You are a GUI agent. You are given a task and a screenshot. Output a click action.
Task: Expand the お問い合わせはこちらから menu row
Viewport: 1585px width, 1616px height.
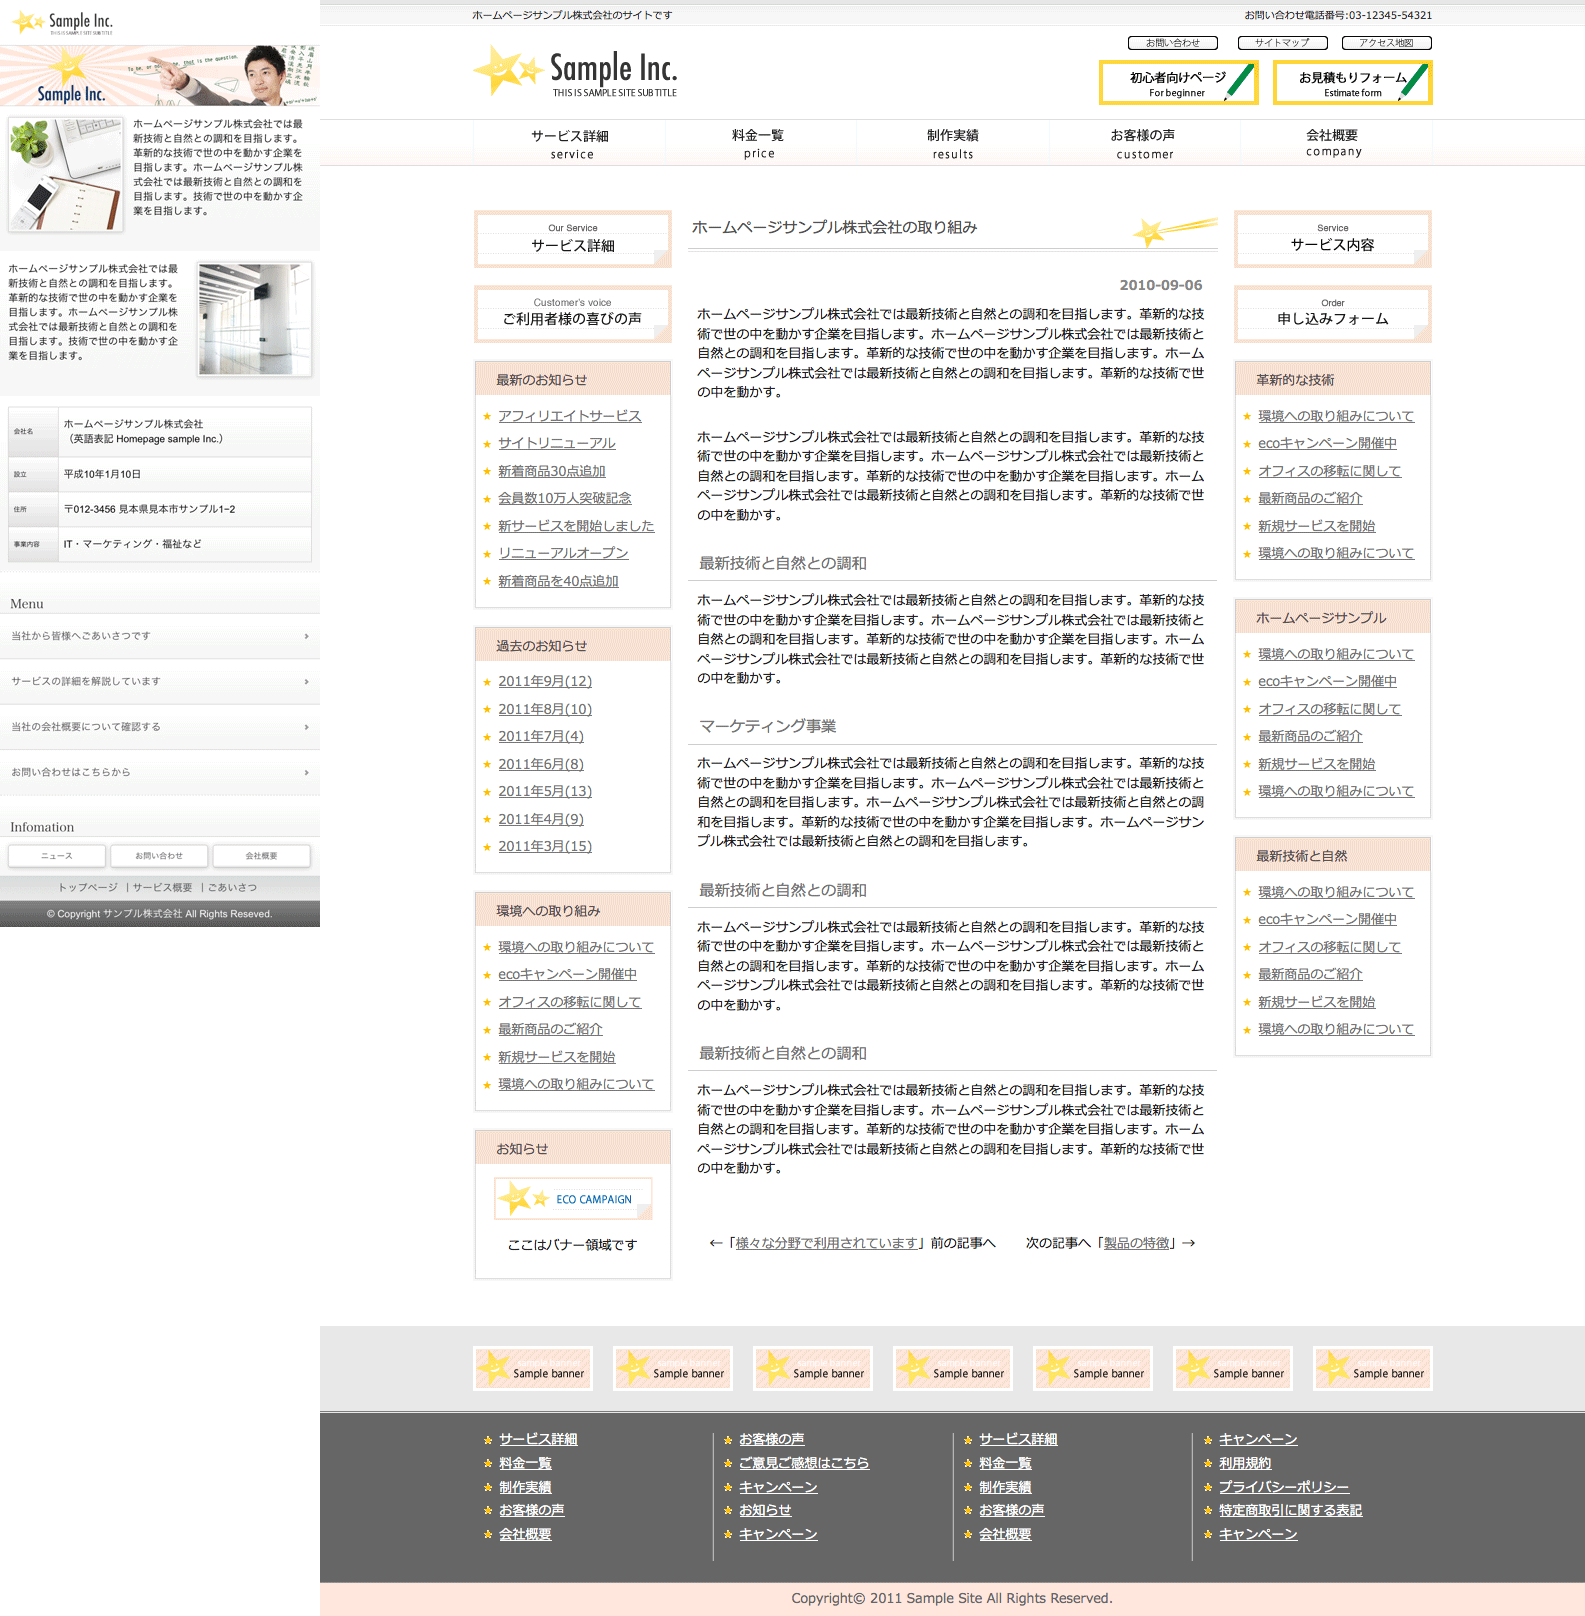pyautogui.click(x=160, y=773)
